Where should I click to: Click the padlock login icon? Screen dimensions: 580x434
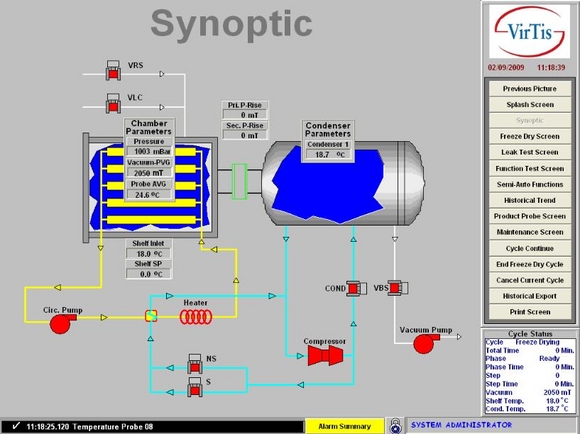395,426
